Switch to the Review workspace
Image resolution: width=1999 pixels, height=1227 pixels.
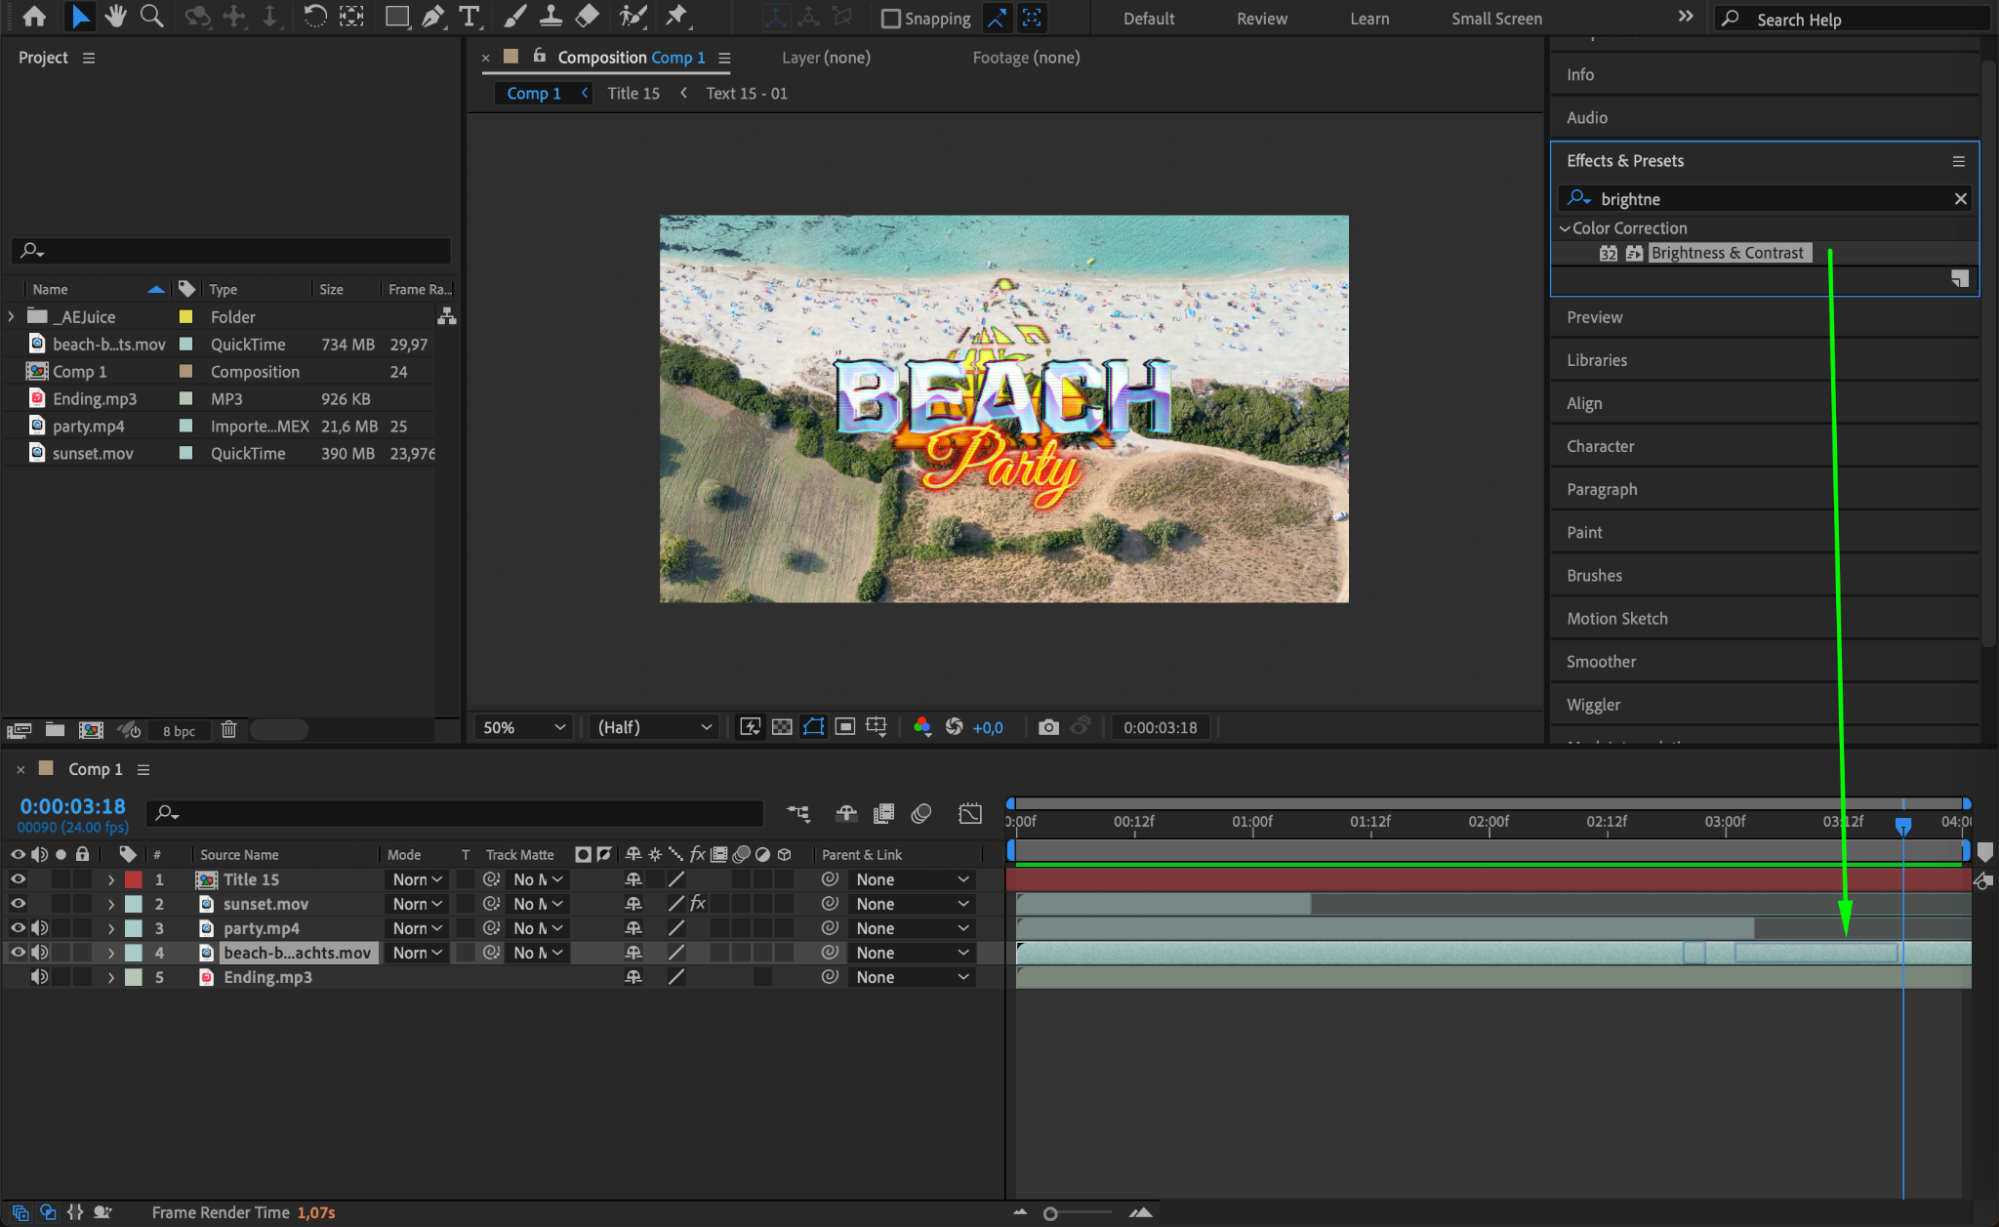click(1261, 18)
